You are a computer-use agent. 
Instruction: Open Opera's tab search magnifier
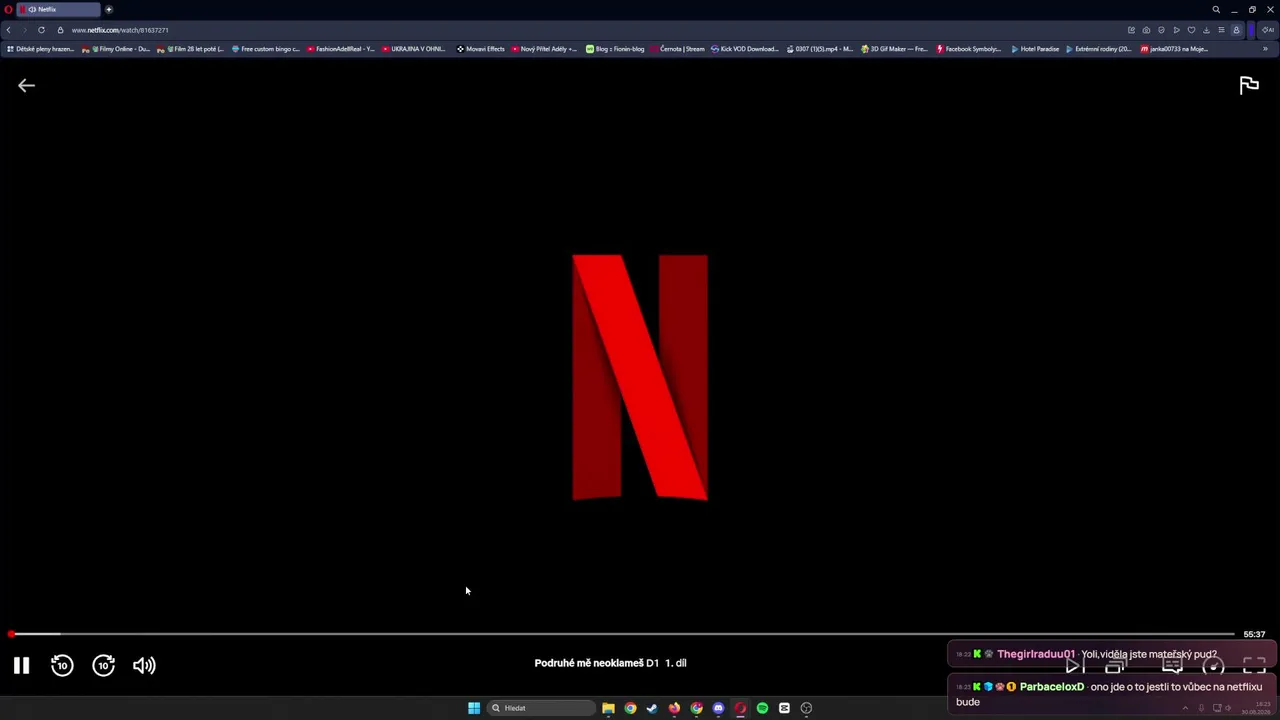tap(1216, 9)
